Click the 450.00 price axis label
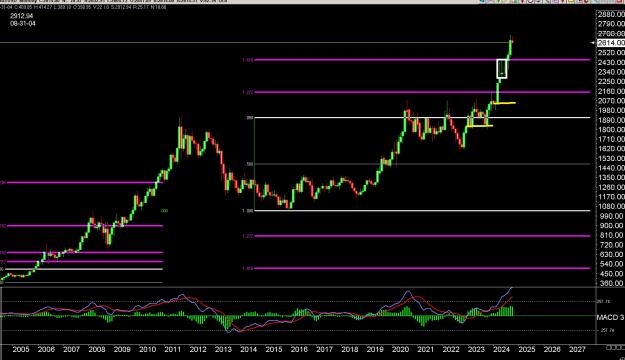Viewport: 625px width, 360px height. point(613,273)
